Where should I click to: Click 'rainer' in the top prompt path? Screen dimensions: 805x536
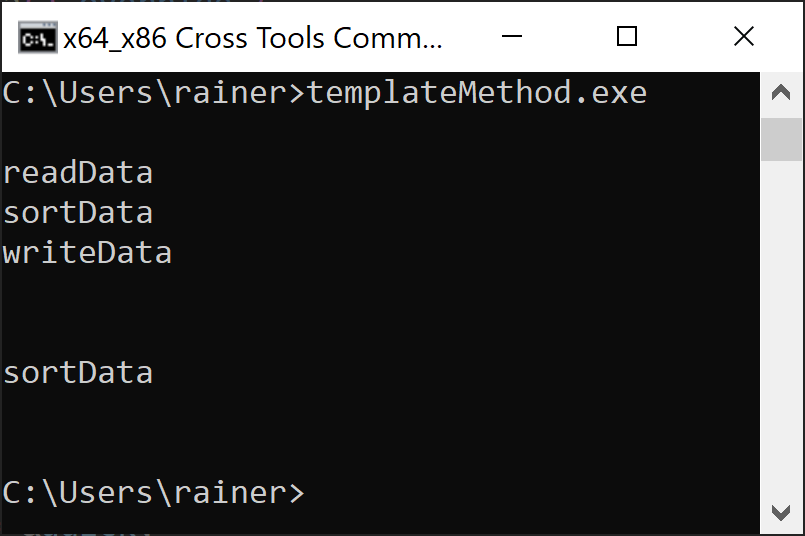pyautogui.click(x=230, y=92)
